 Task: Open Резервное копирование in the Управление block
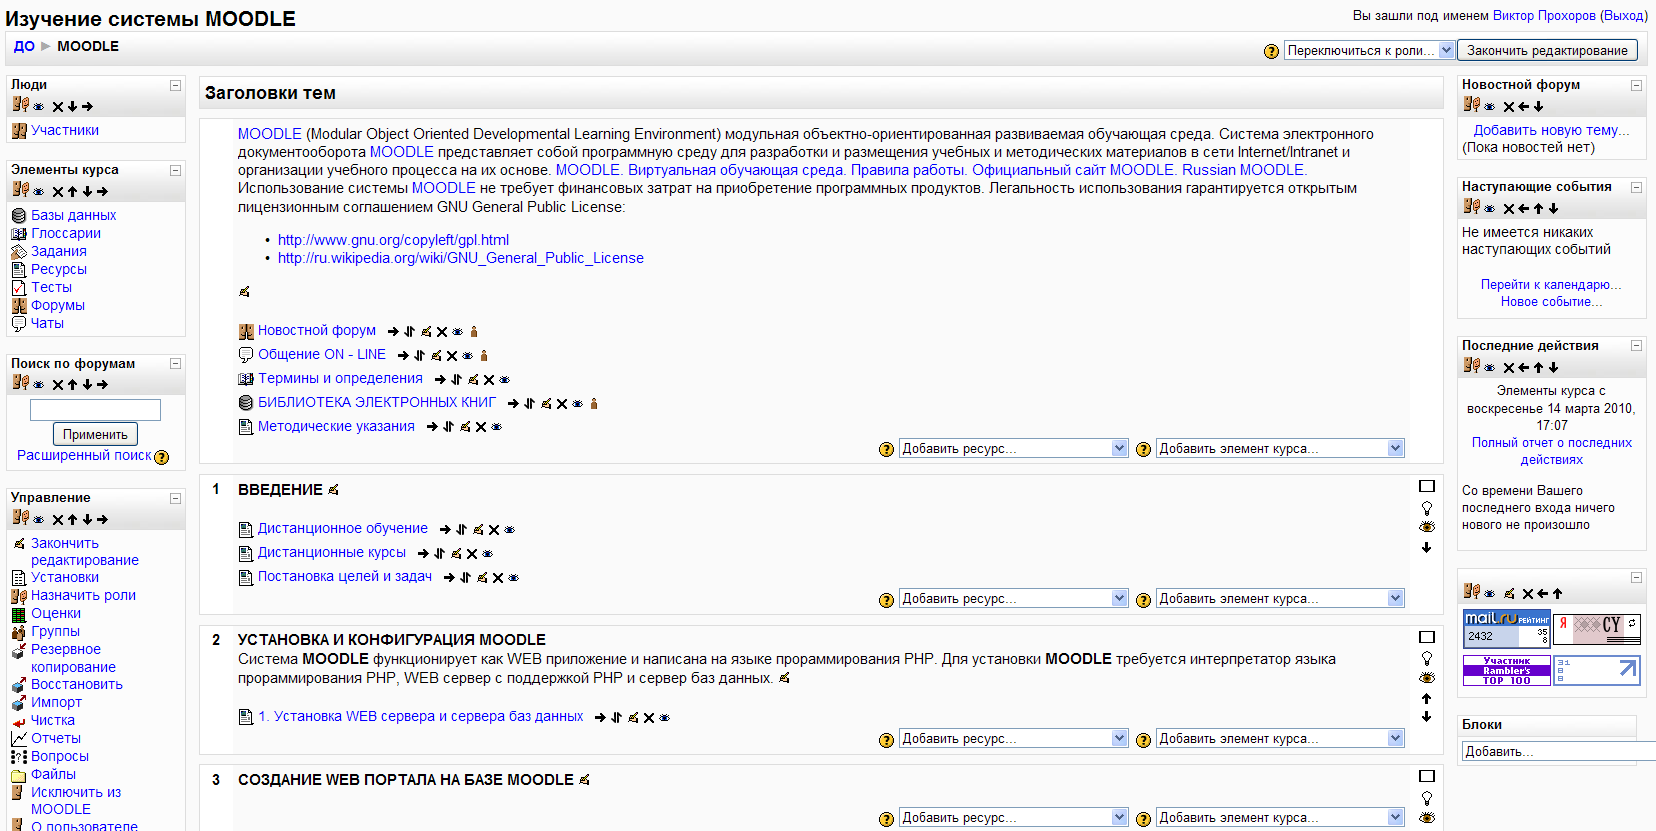pyautogui.click(x=73, y=658)
